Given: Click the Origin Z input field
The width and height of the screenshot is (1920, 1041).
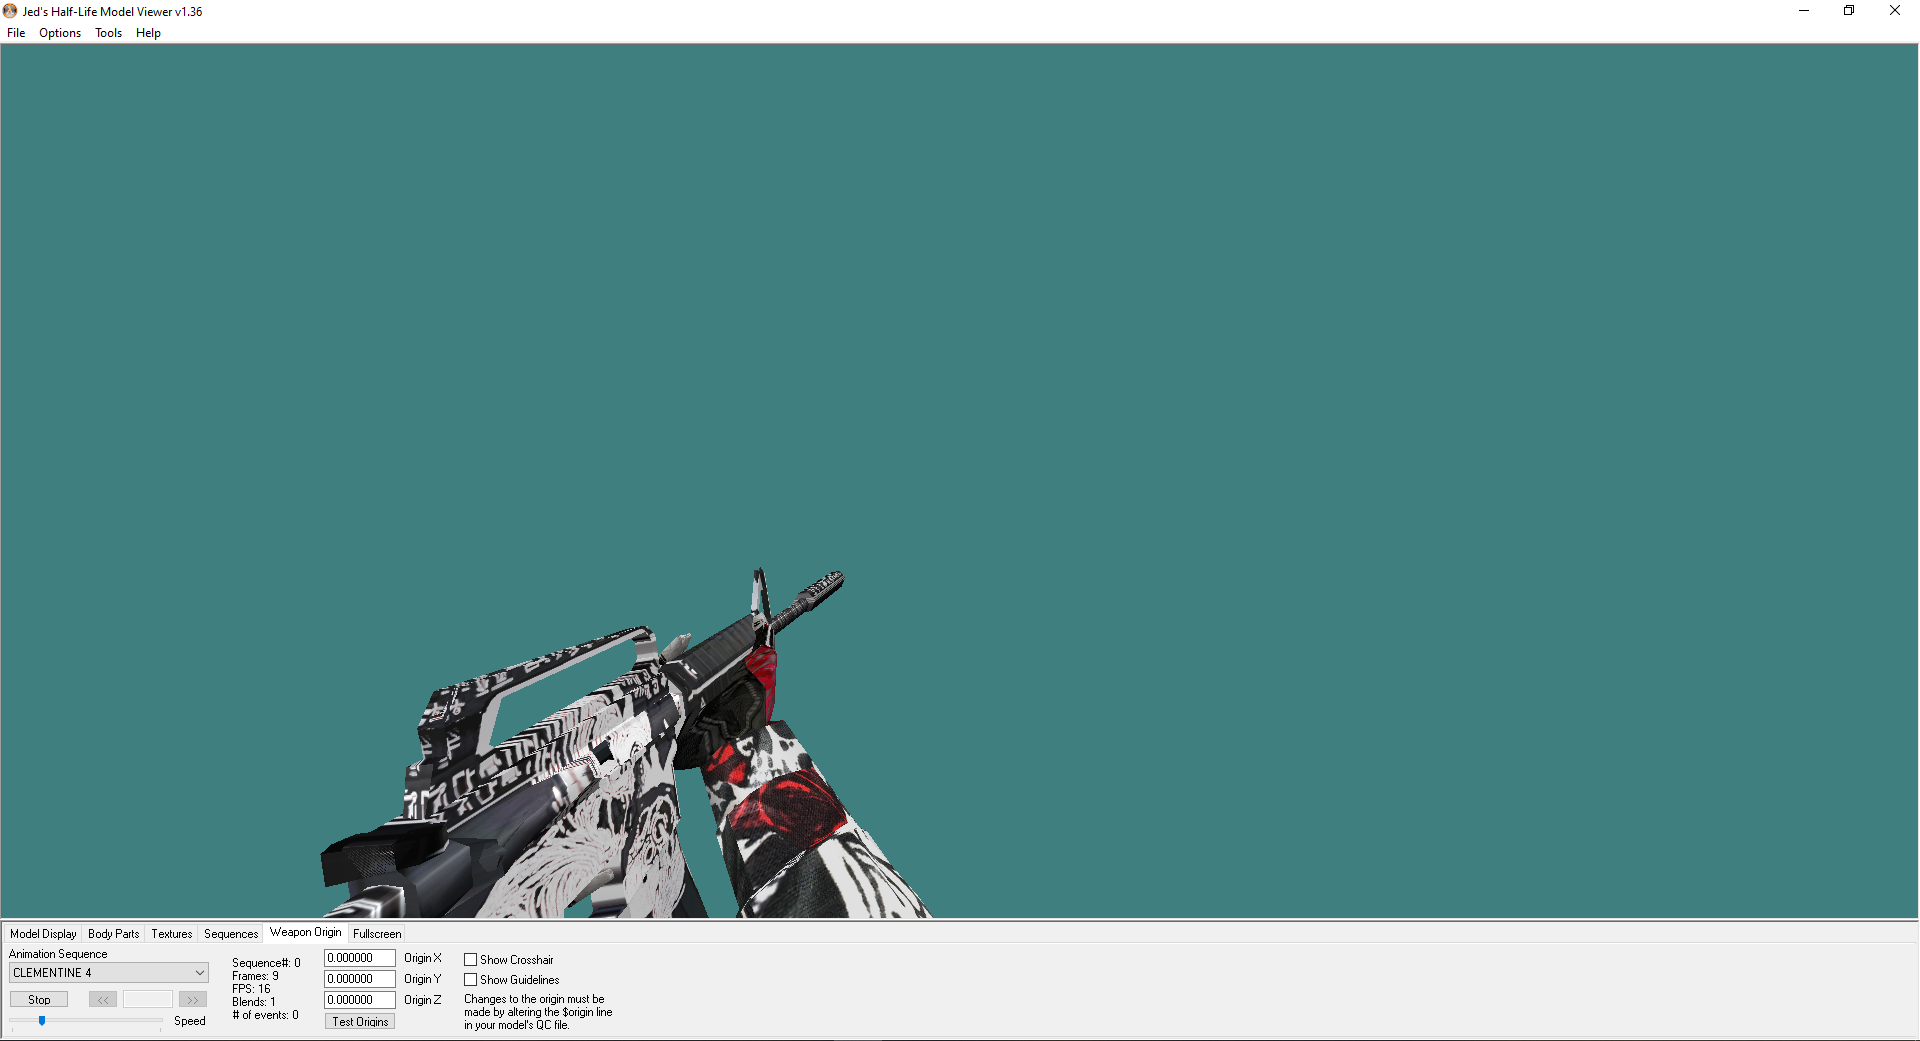Looking at the screenshot, I should tap(360, 1000).
